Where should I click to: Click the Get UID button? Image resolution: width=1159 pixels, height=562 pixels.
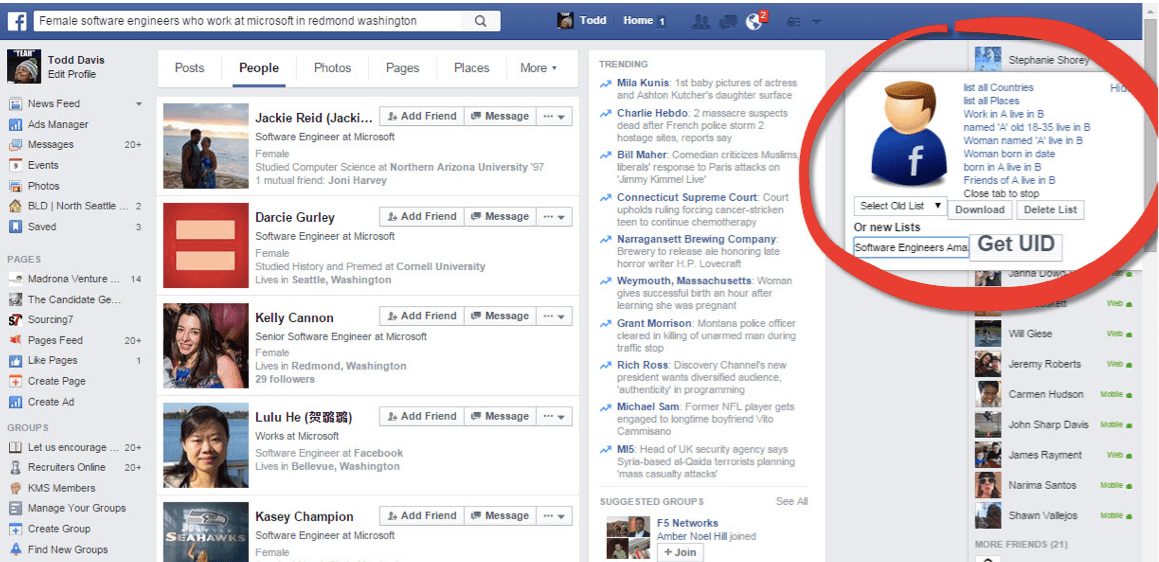[1015, 244]
